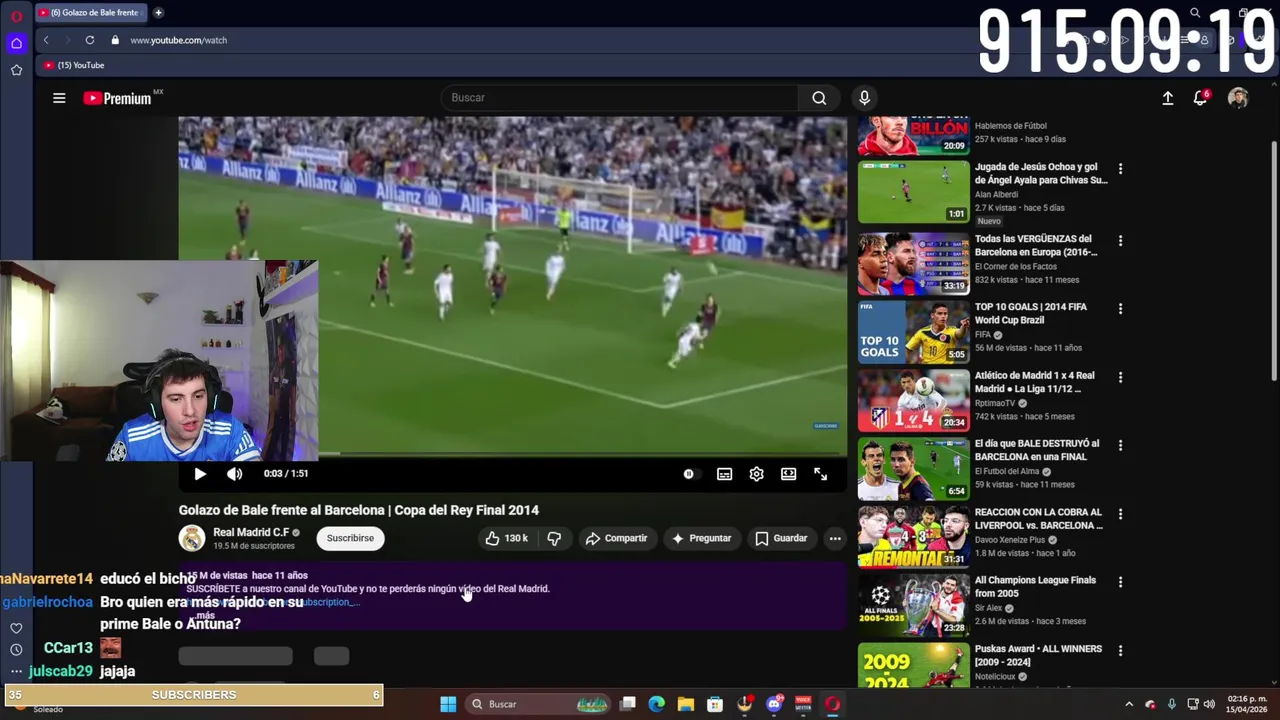
Task: Select the Golazo de Bale browser tab
Action: (x=92, y=13)
